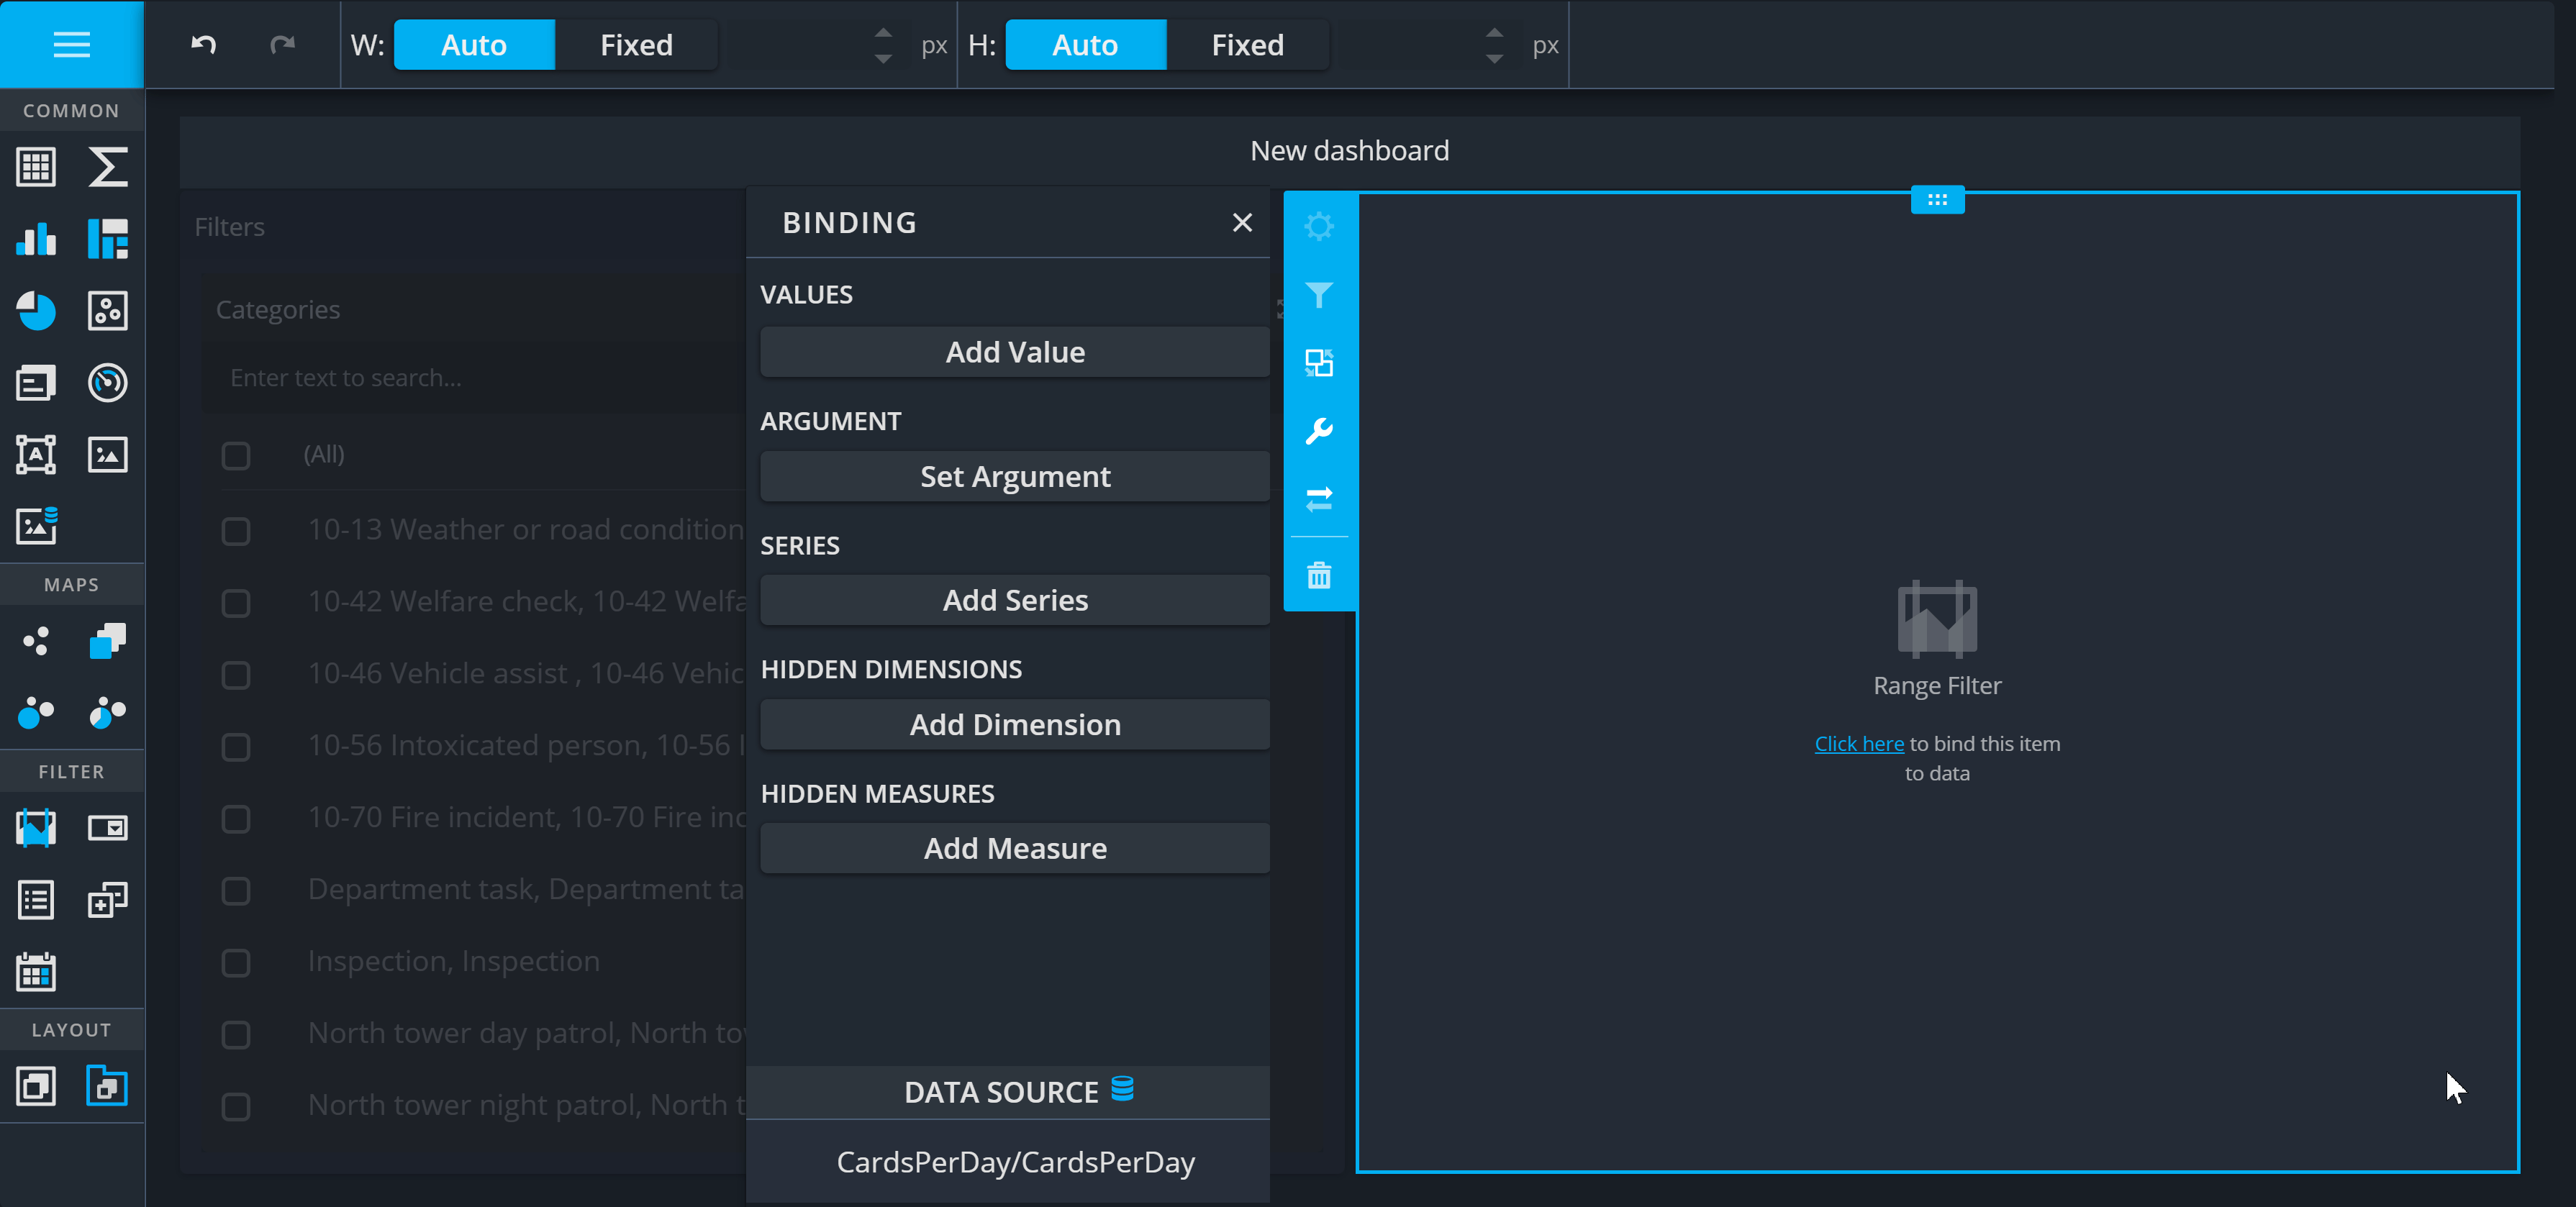Add a Combo Box filter item
Viewport: 2576px width, 1207px height.
click(108, 828)
